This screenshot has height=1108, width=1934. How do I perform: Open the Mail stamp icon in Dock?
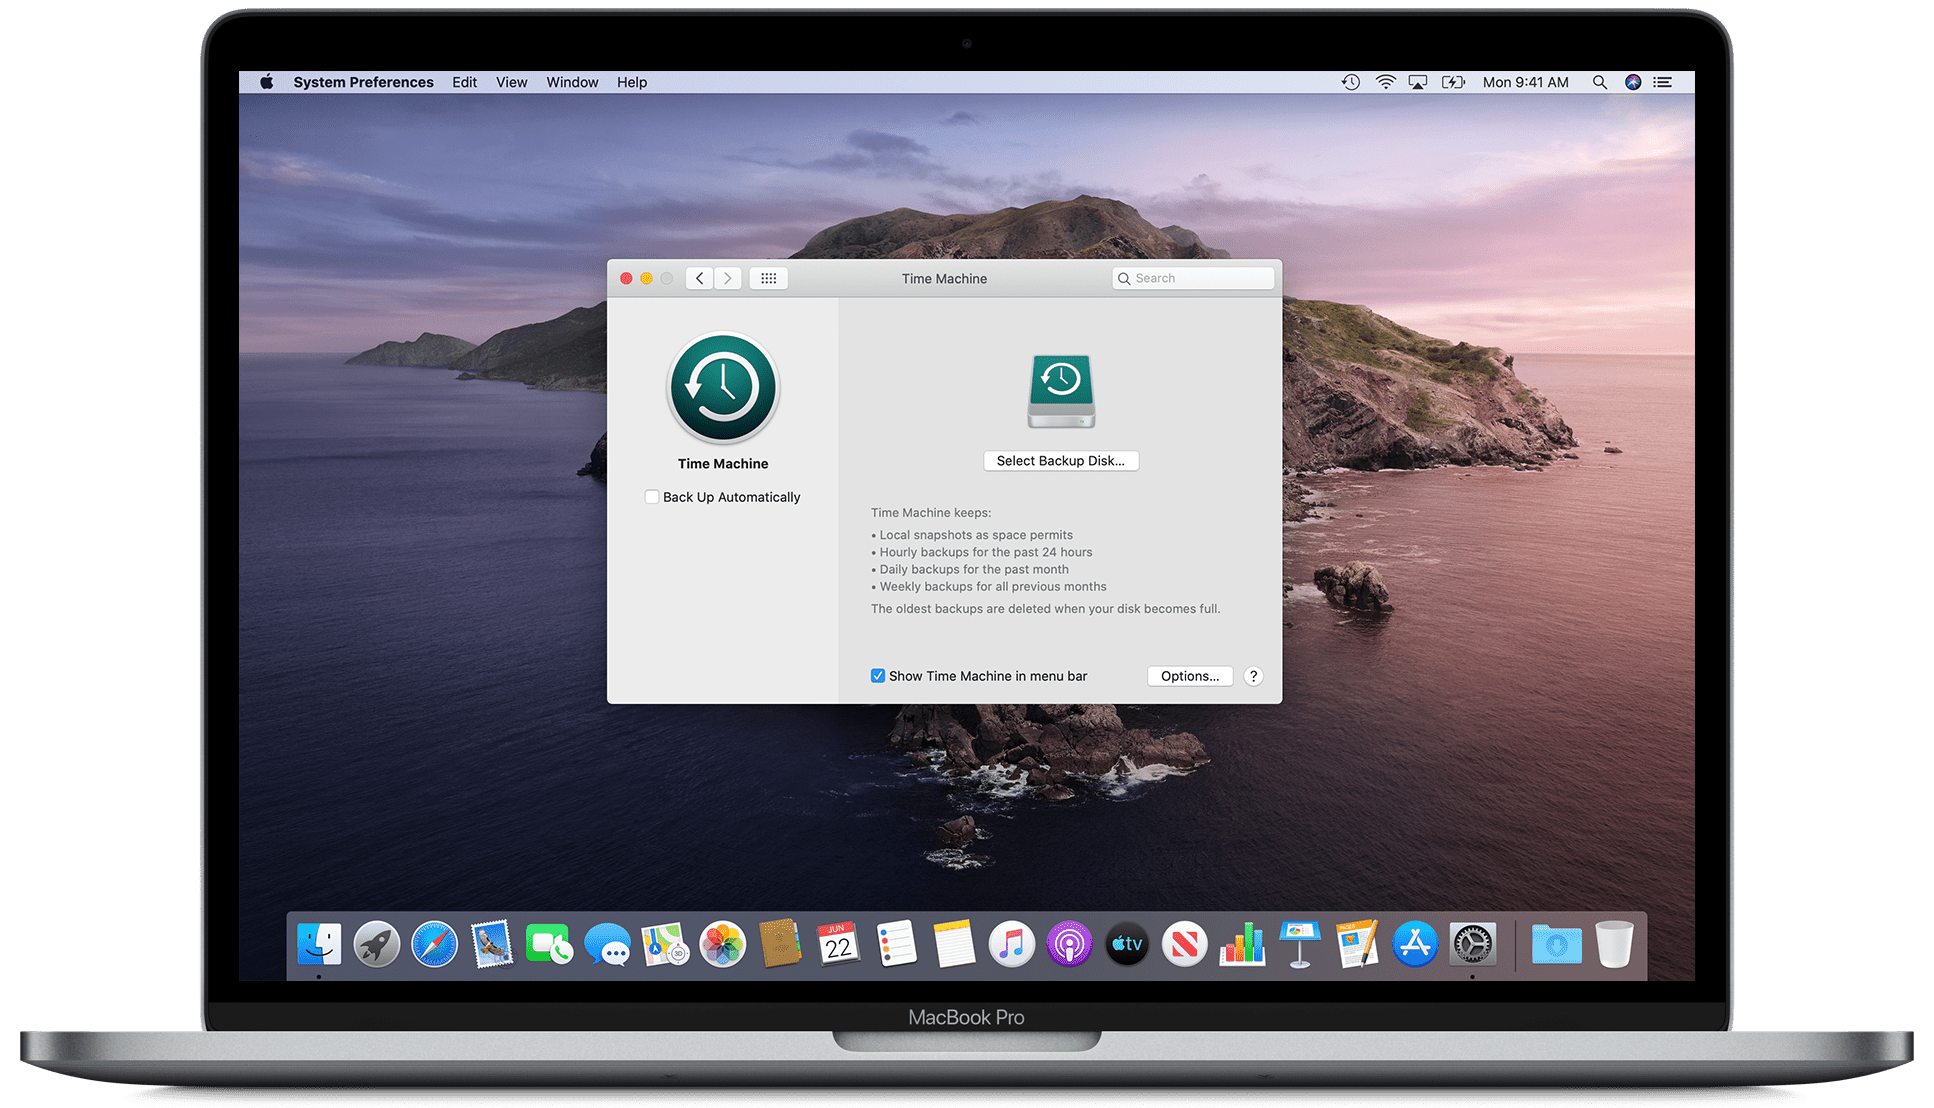[492, 944]
